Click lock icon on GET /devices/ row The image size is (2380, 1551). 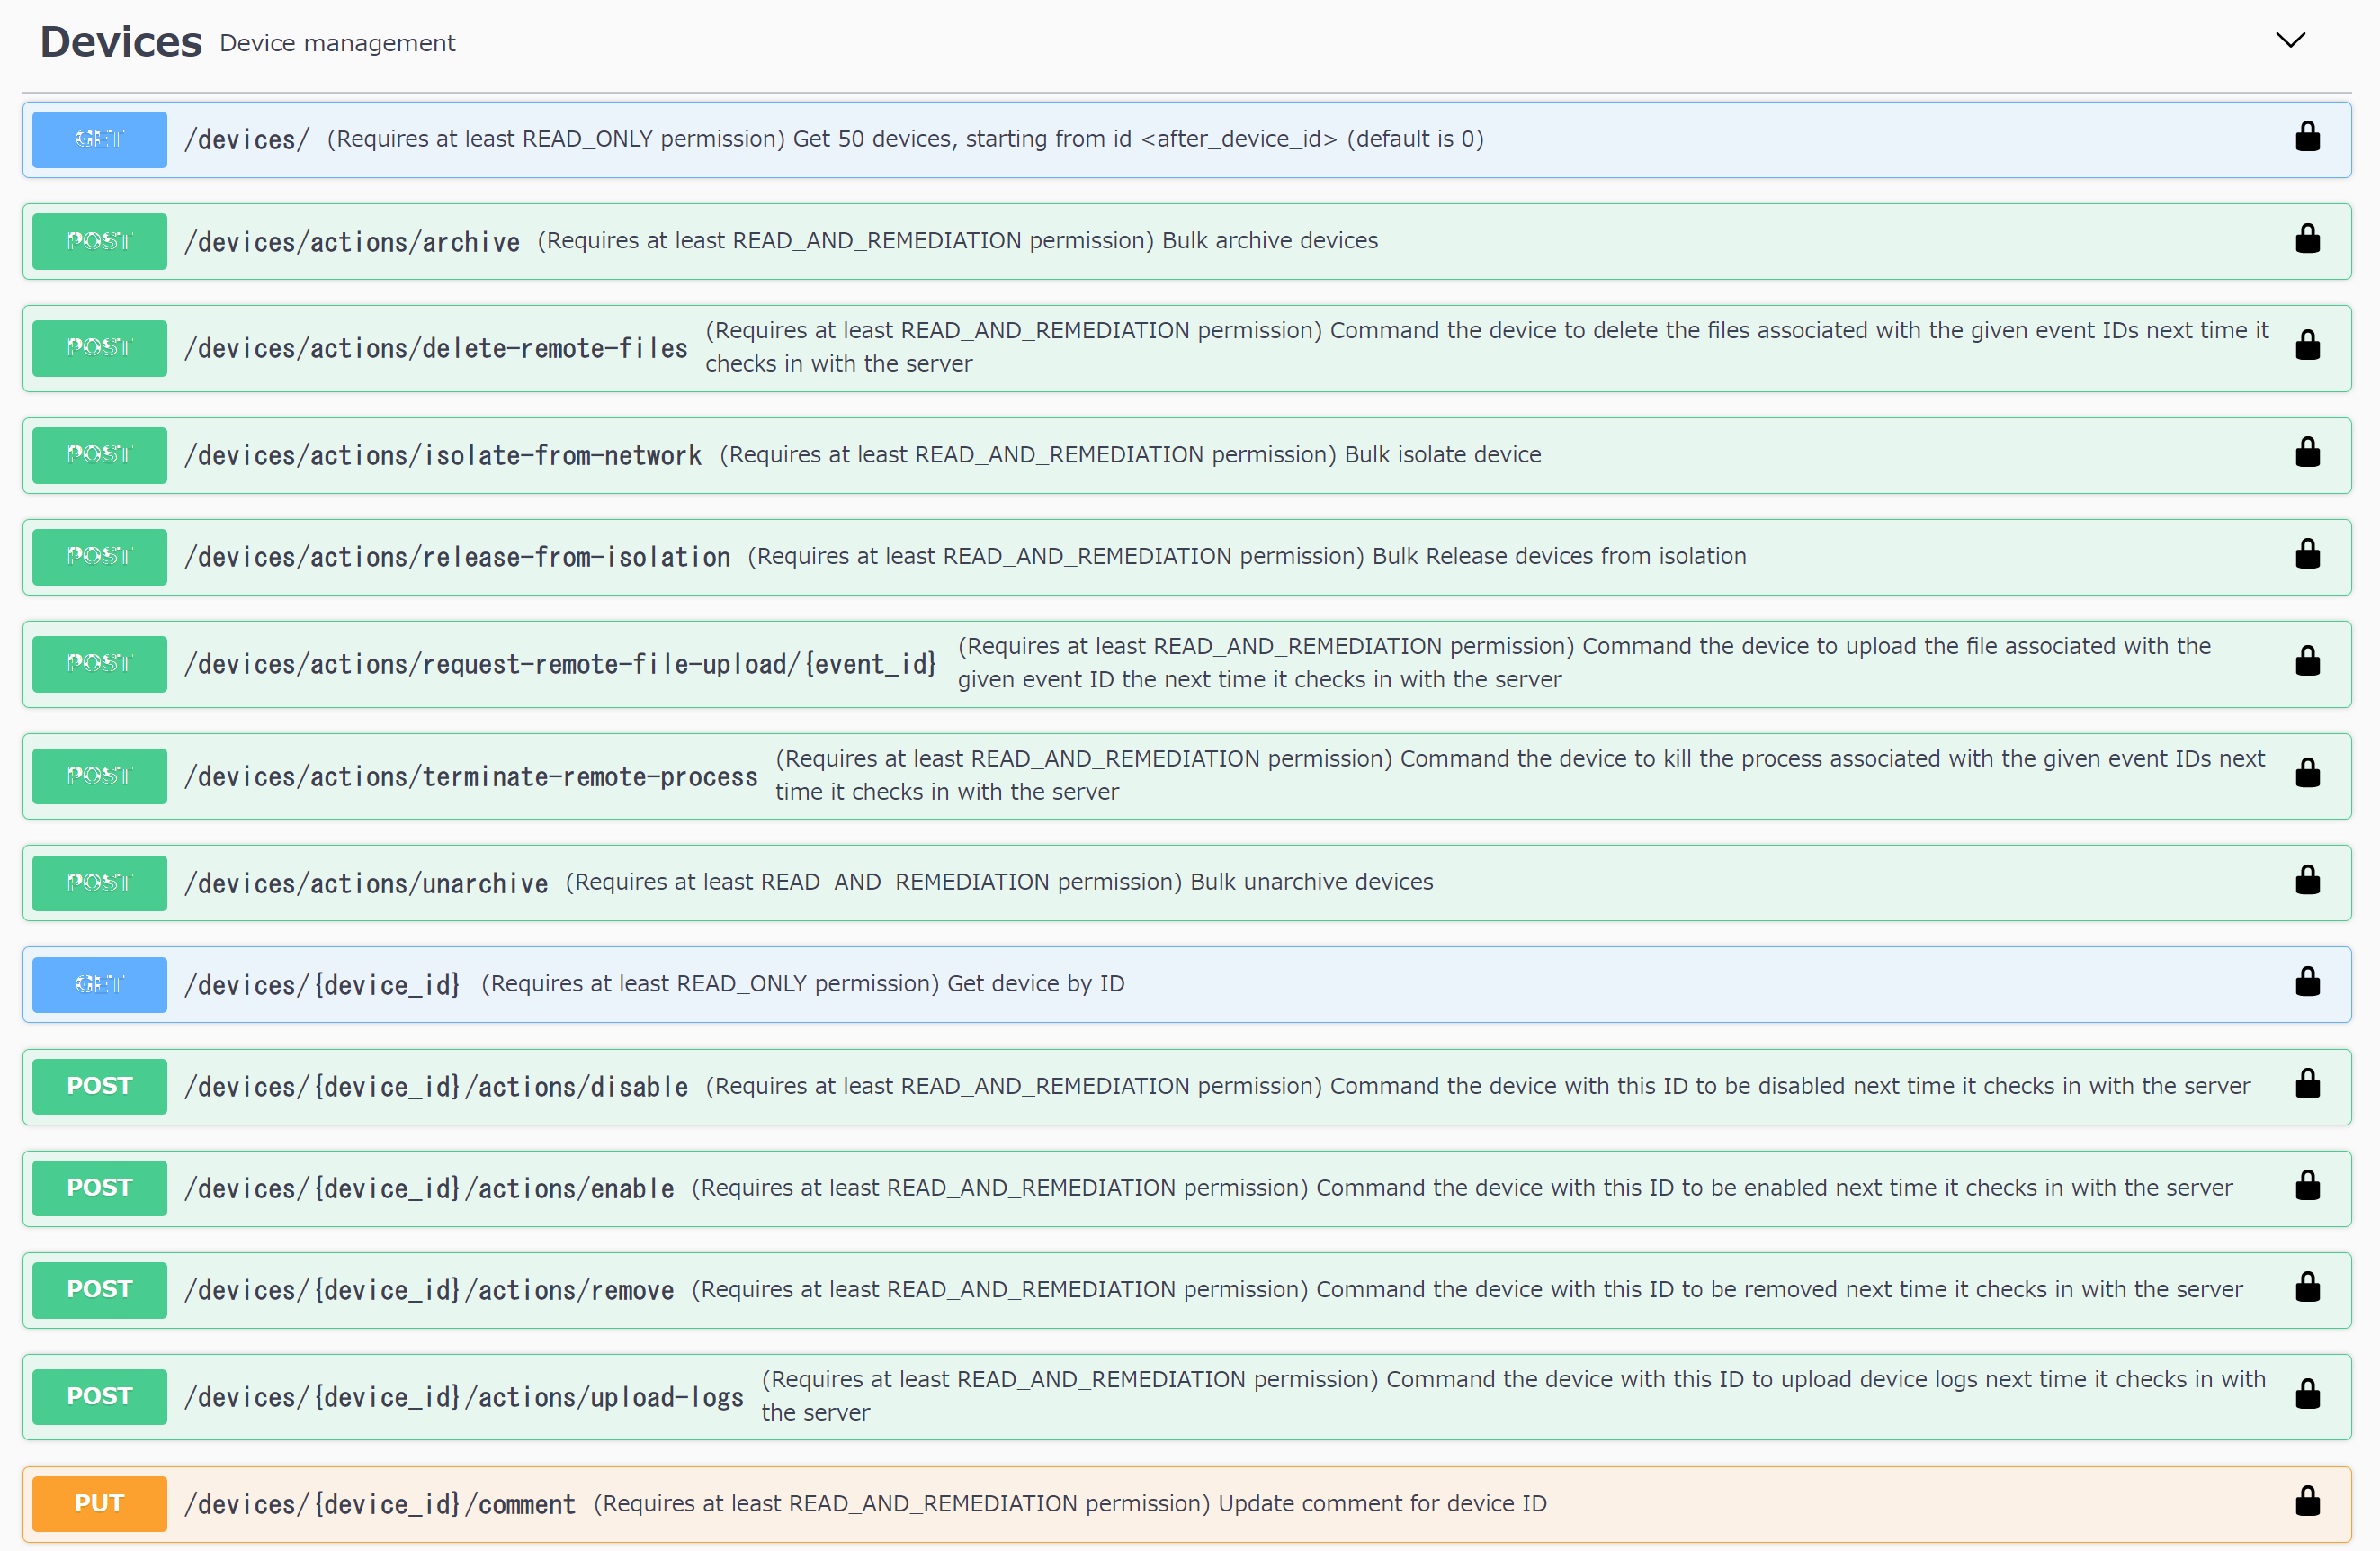point(2307,138)
